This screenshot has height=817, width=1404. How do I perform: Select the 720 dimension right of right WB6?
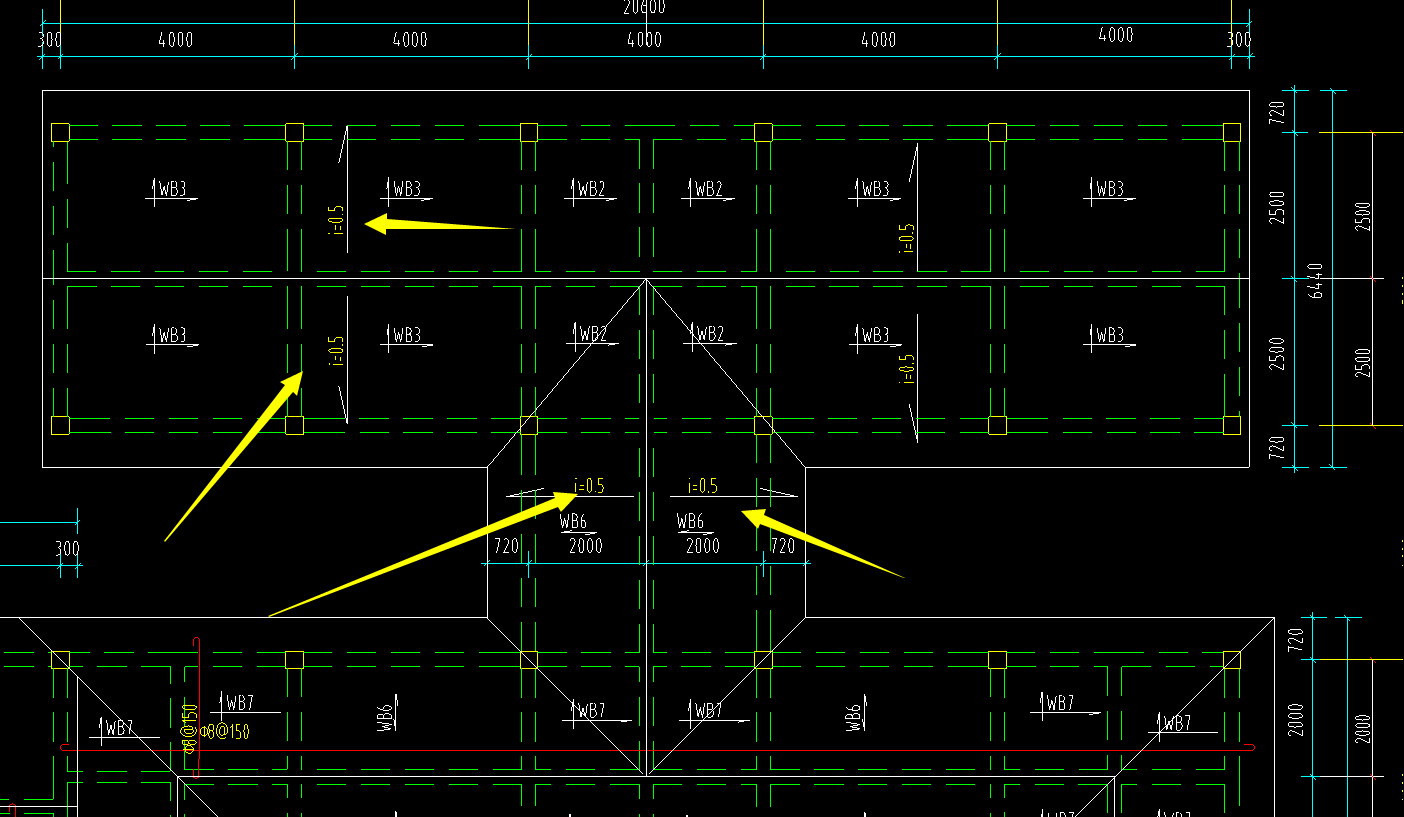(783, 546)
